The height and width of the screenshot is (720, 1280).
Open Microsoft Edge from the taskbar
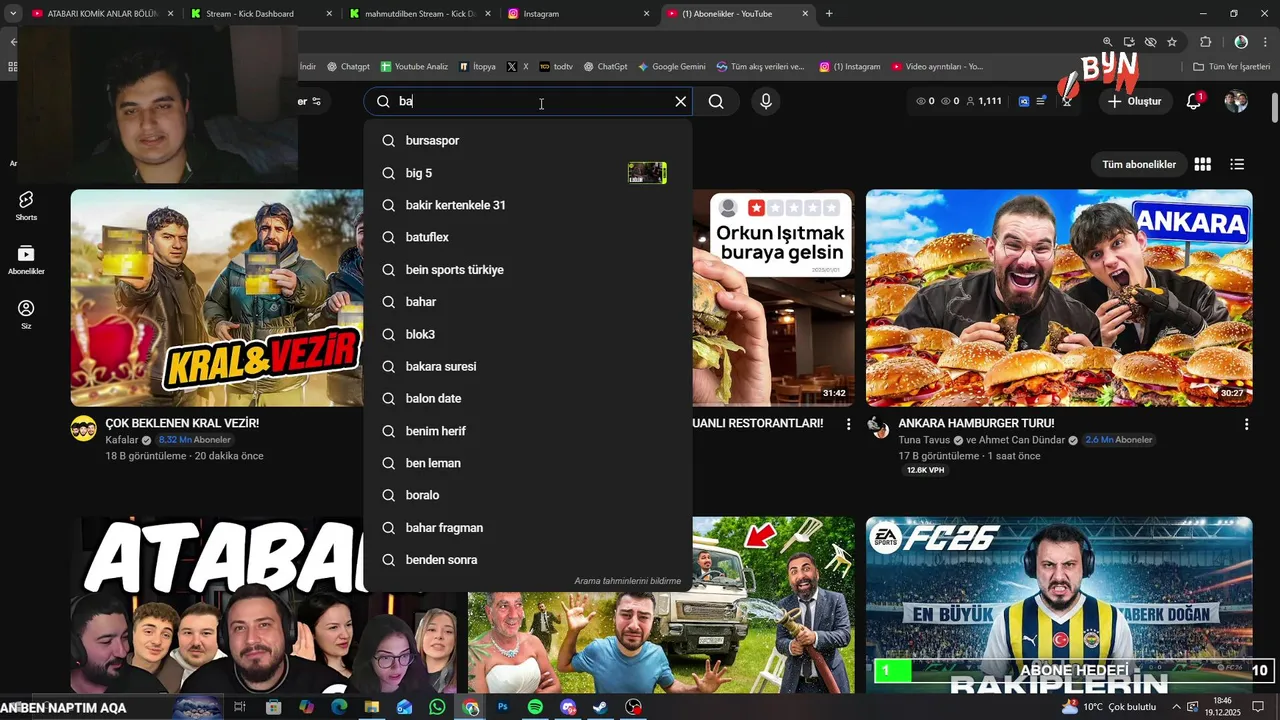pyautogui.click(x=339, y=707)
